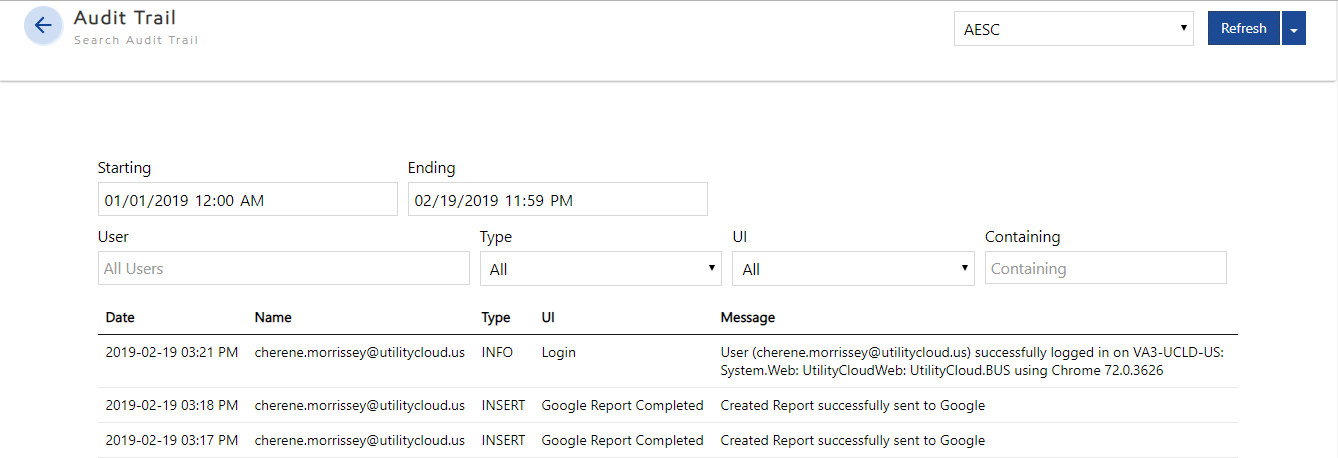Viewport: 1338px width, 458px height.
Task: Click the Containing text field
Action: [x=1105, y=268]
